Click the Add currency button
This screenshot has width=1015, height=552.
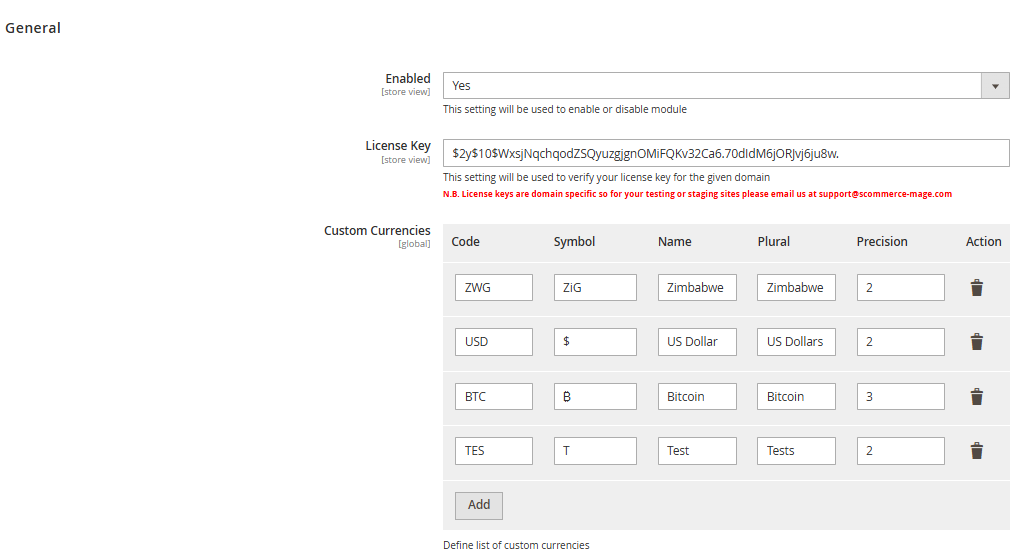coord(478,505)
